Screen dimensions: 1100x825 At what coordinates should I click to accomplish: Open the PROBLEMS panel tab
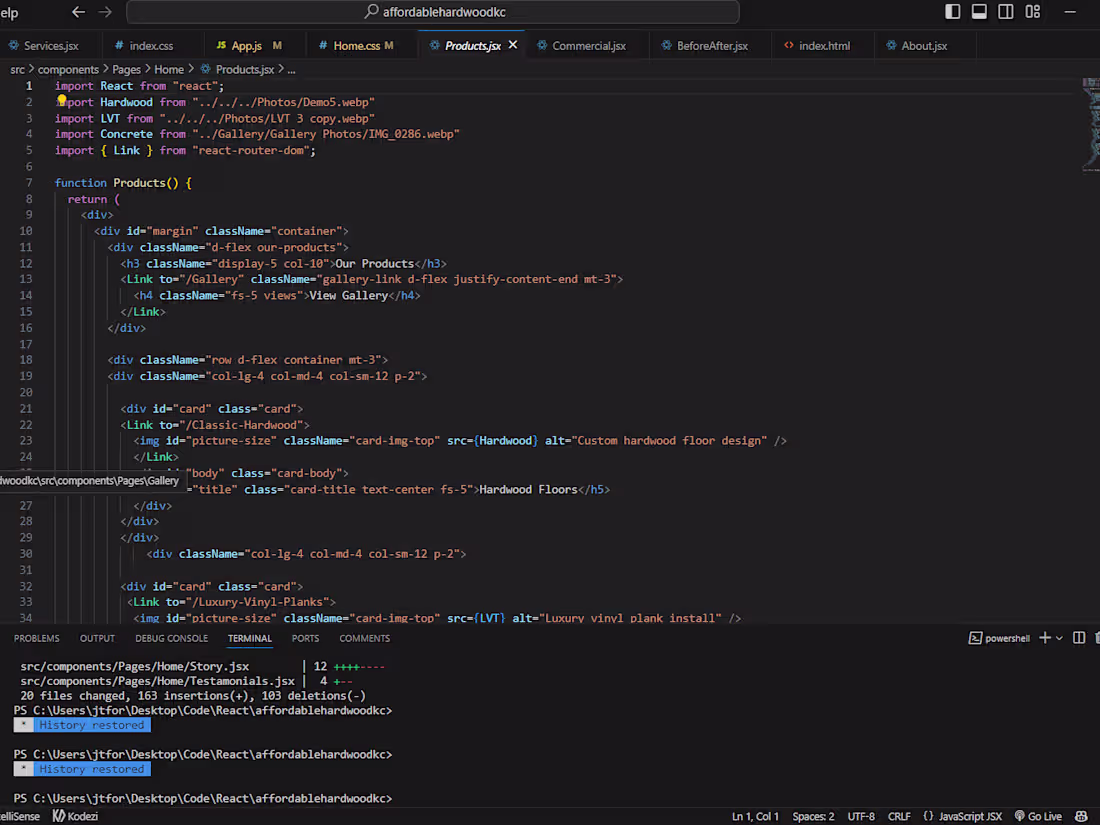click(x=36, y=637)
